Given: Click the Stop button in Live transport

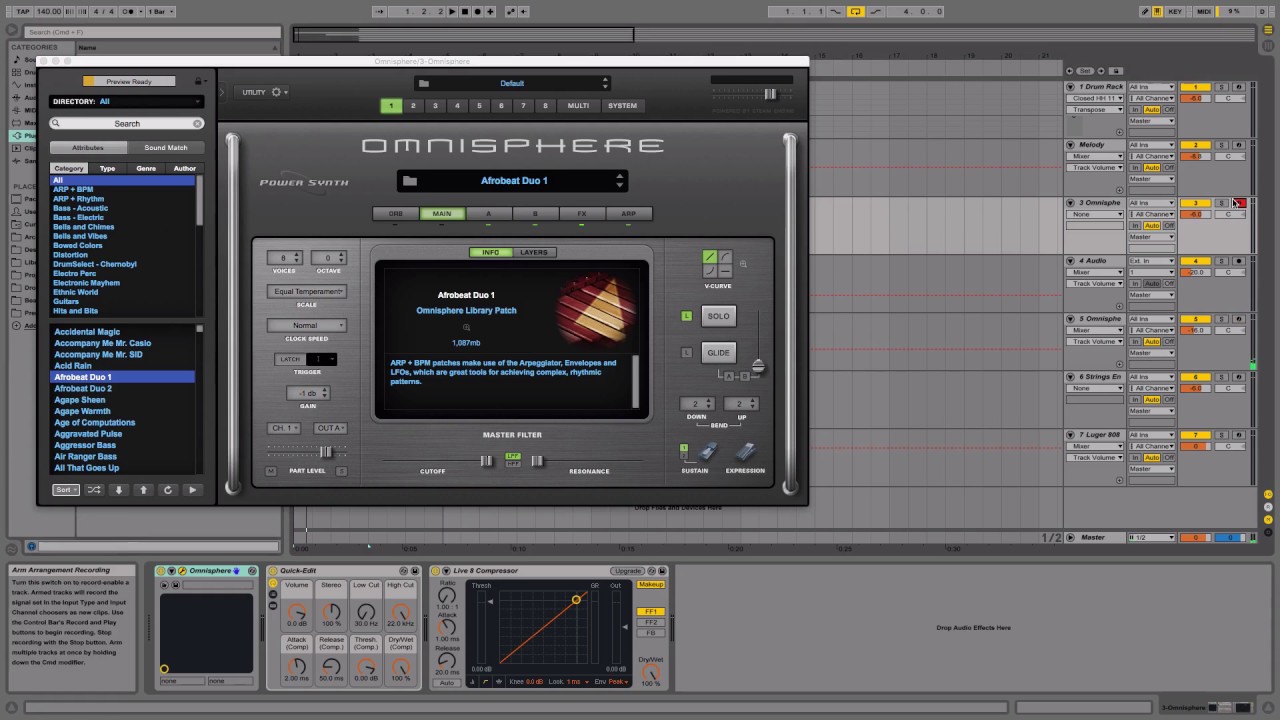Looking at the screenshot, I should pos(465,11).
